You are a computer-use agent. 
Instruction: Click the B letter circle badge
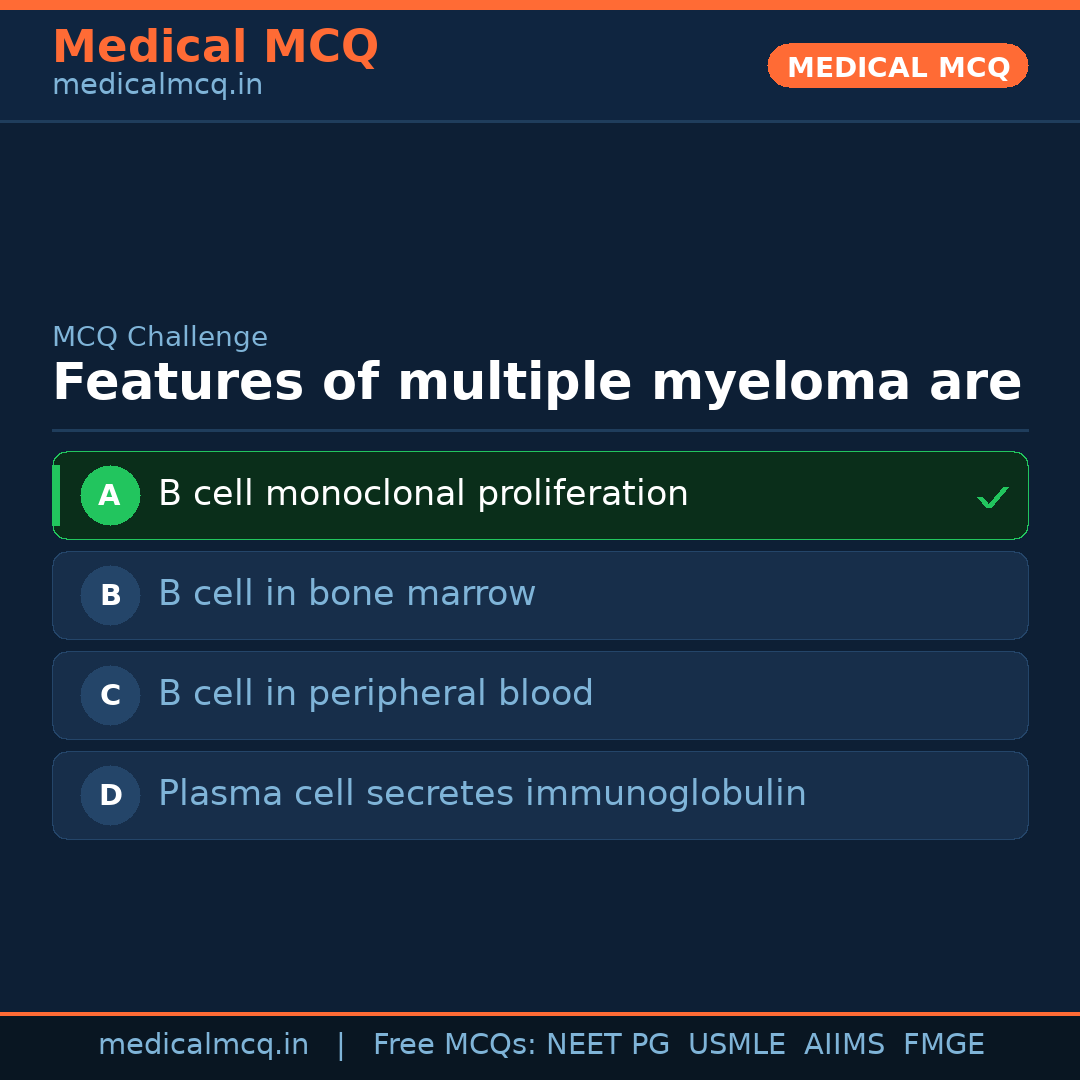pos(110,595)
